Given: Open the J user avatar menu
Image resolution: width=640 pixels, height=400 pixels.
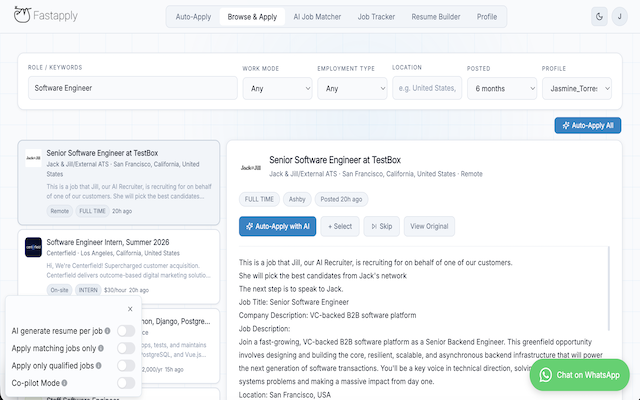Looking at the screenshot, I should pyautogui.click(x=619, y=17).
